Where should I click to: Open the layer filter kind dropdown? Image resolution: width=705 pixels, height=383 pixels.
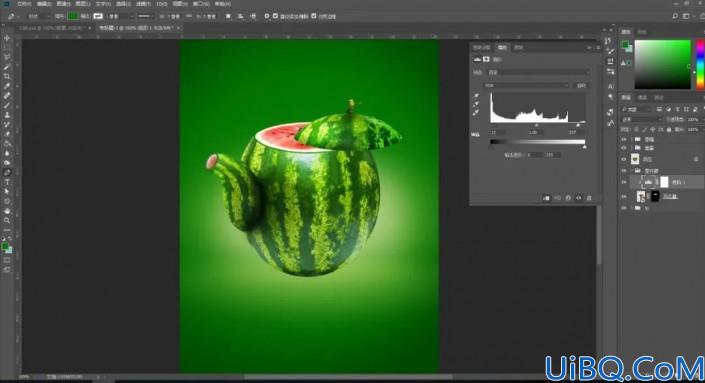636,109
